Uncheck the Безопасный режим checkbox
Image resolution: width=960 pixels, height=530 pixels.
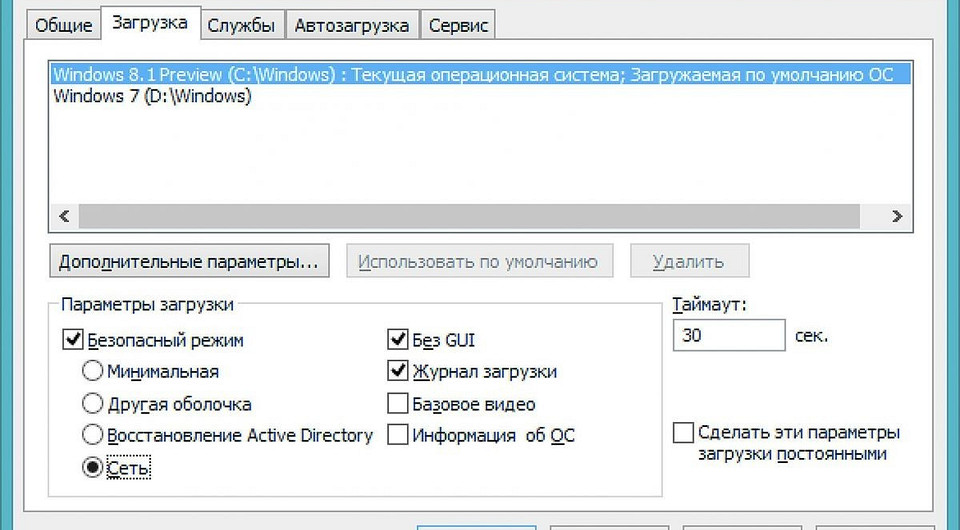click(73, 340)
